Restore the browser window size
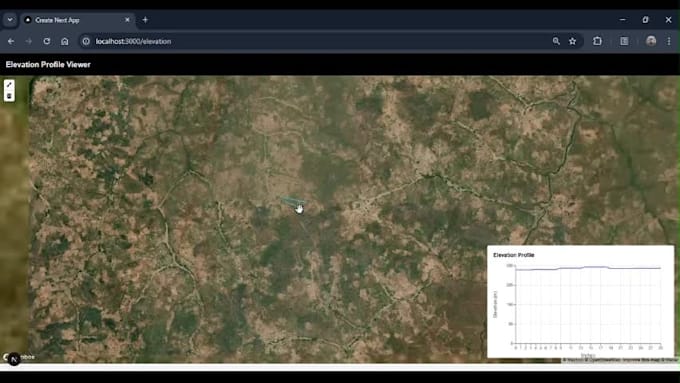This screenshot has width=680, height=383. 645,20
